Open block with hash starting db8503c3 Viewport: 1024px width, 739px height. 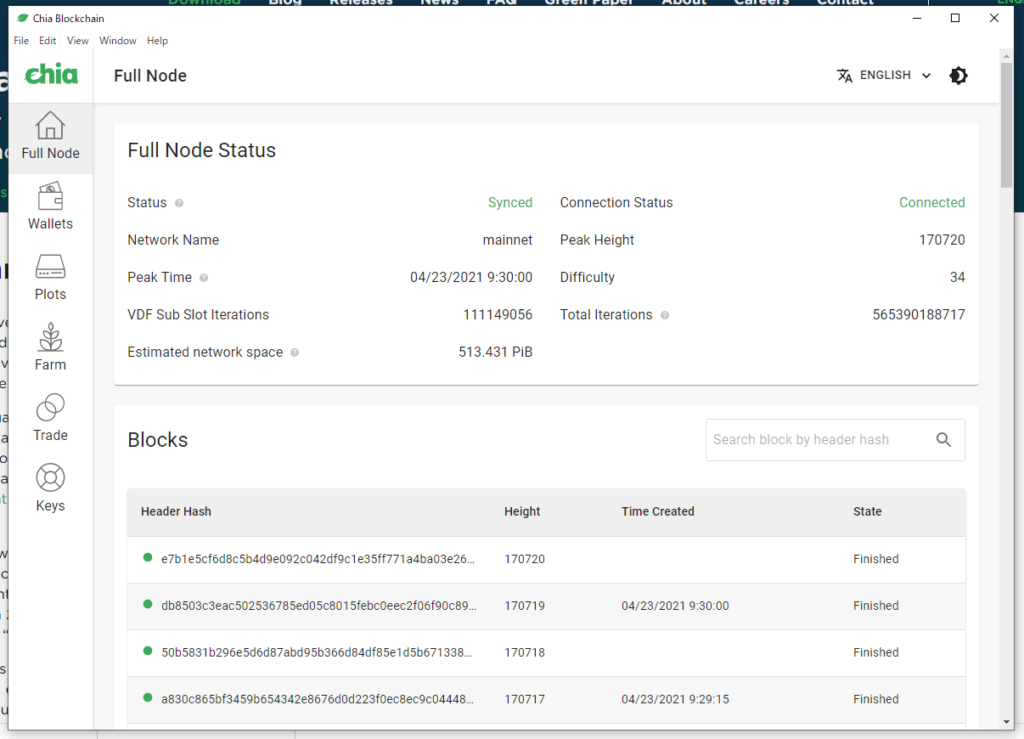click(x=318, y=606)
